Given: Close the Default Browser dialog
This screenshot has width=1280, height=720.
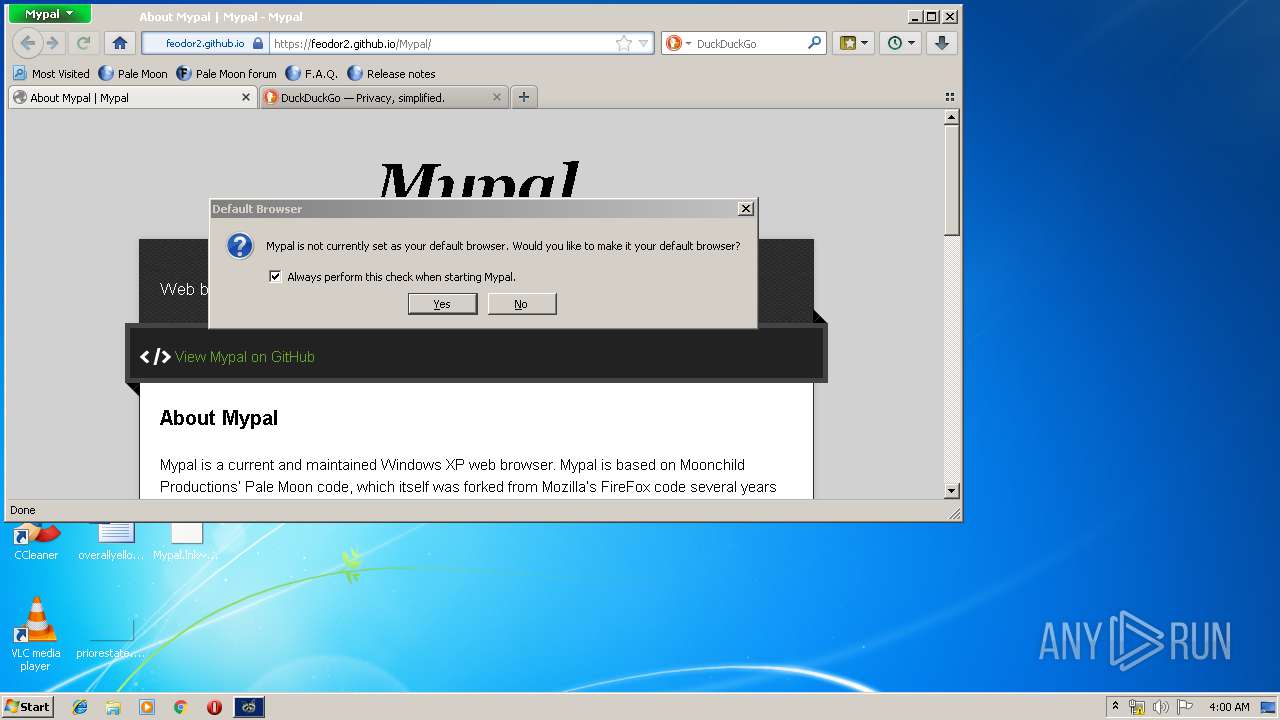Looking at the screenshot, I should pyautogui.click(x=745, y=208).
